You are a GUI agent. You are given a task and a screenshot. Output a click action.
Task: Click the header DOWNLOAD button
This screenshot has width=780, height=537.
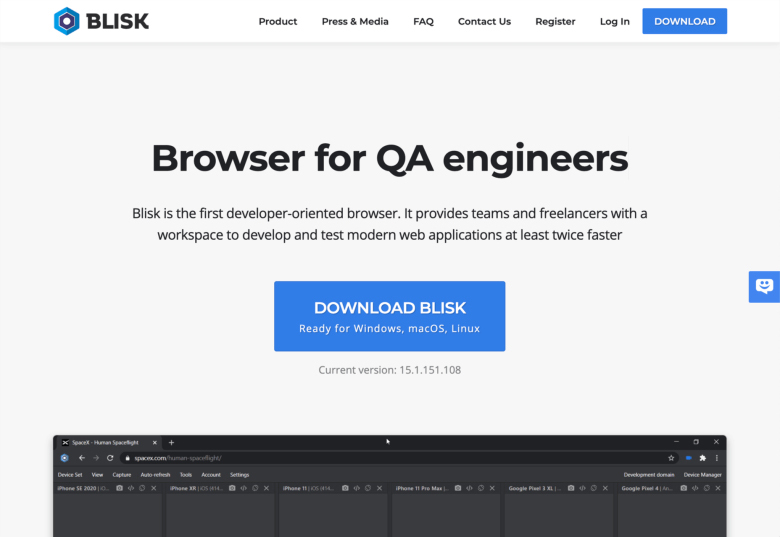coord(684,21)
